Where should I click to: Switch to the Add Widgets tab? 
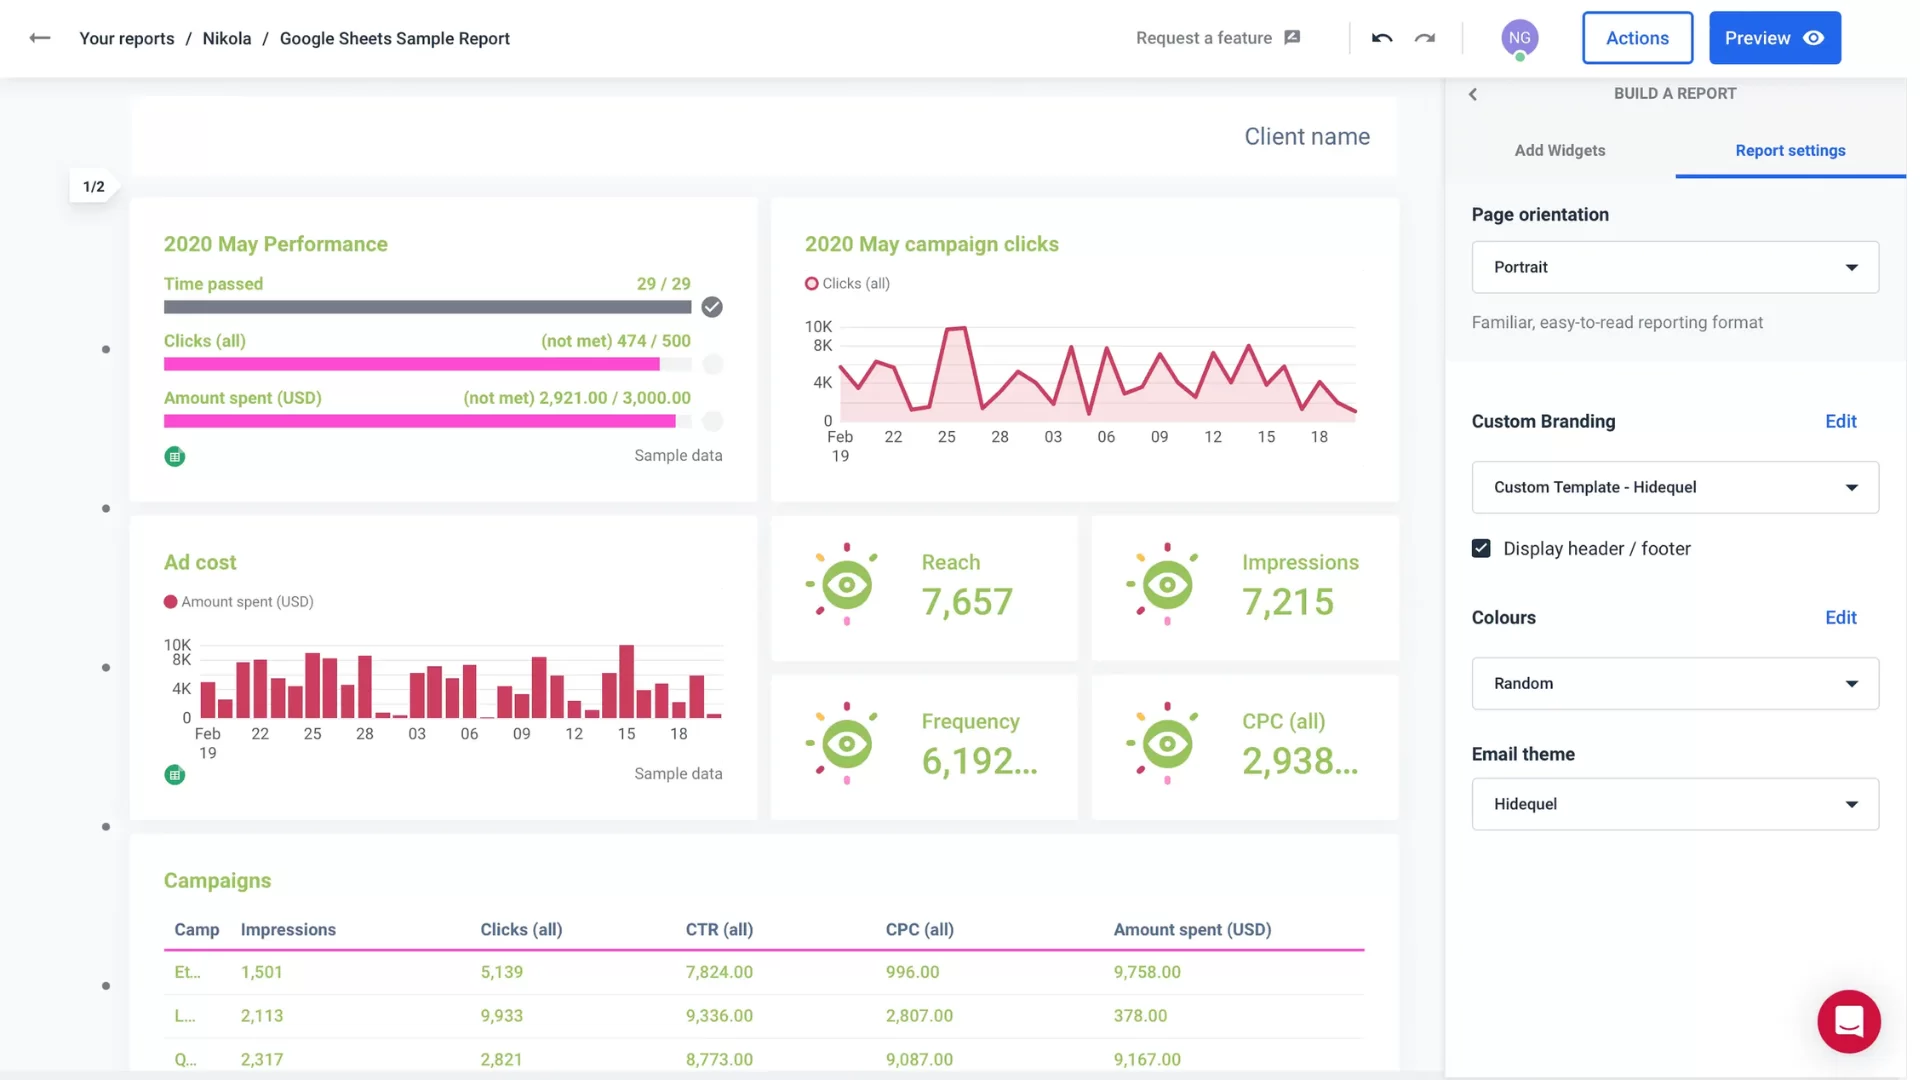pyautogui.click(x=1560, y=151)
